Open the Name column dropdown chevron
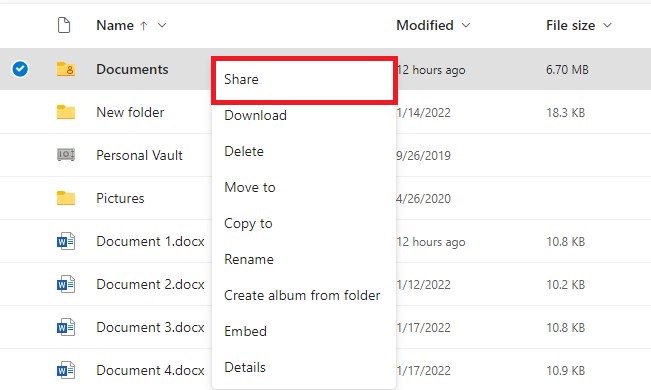Viewport: 651px width, 390px height. (x=162, y=25)
